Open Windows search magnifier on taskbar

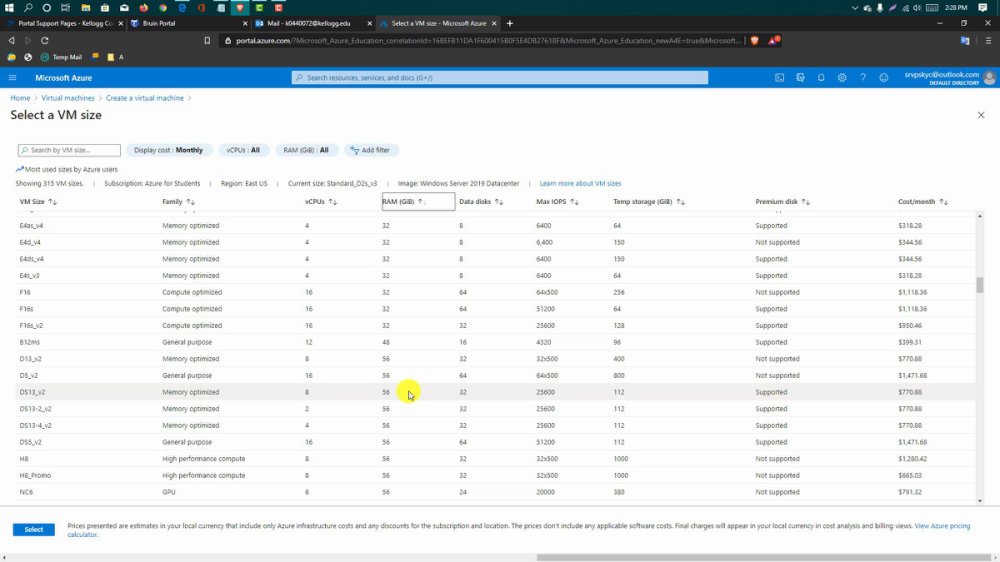click(28, 8)
